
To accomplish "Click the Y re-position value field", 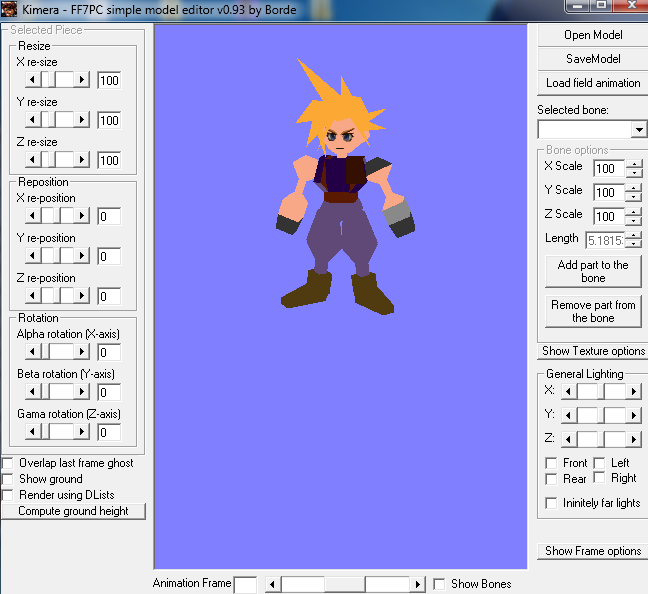I will (110, 256).
